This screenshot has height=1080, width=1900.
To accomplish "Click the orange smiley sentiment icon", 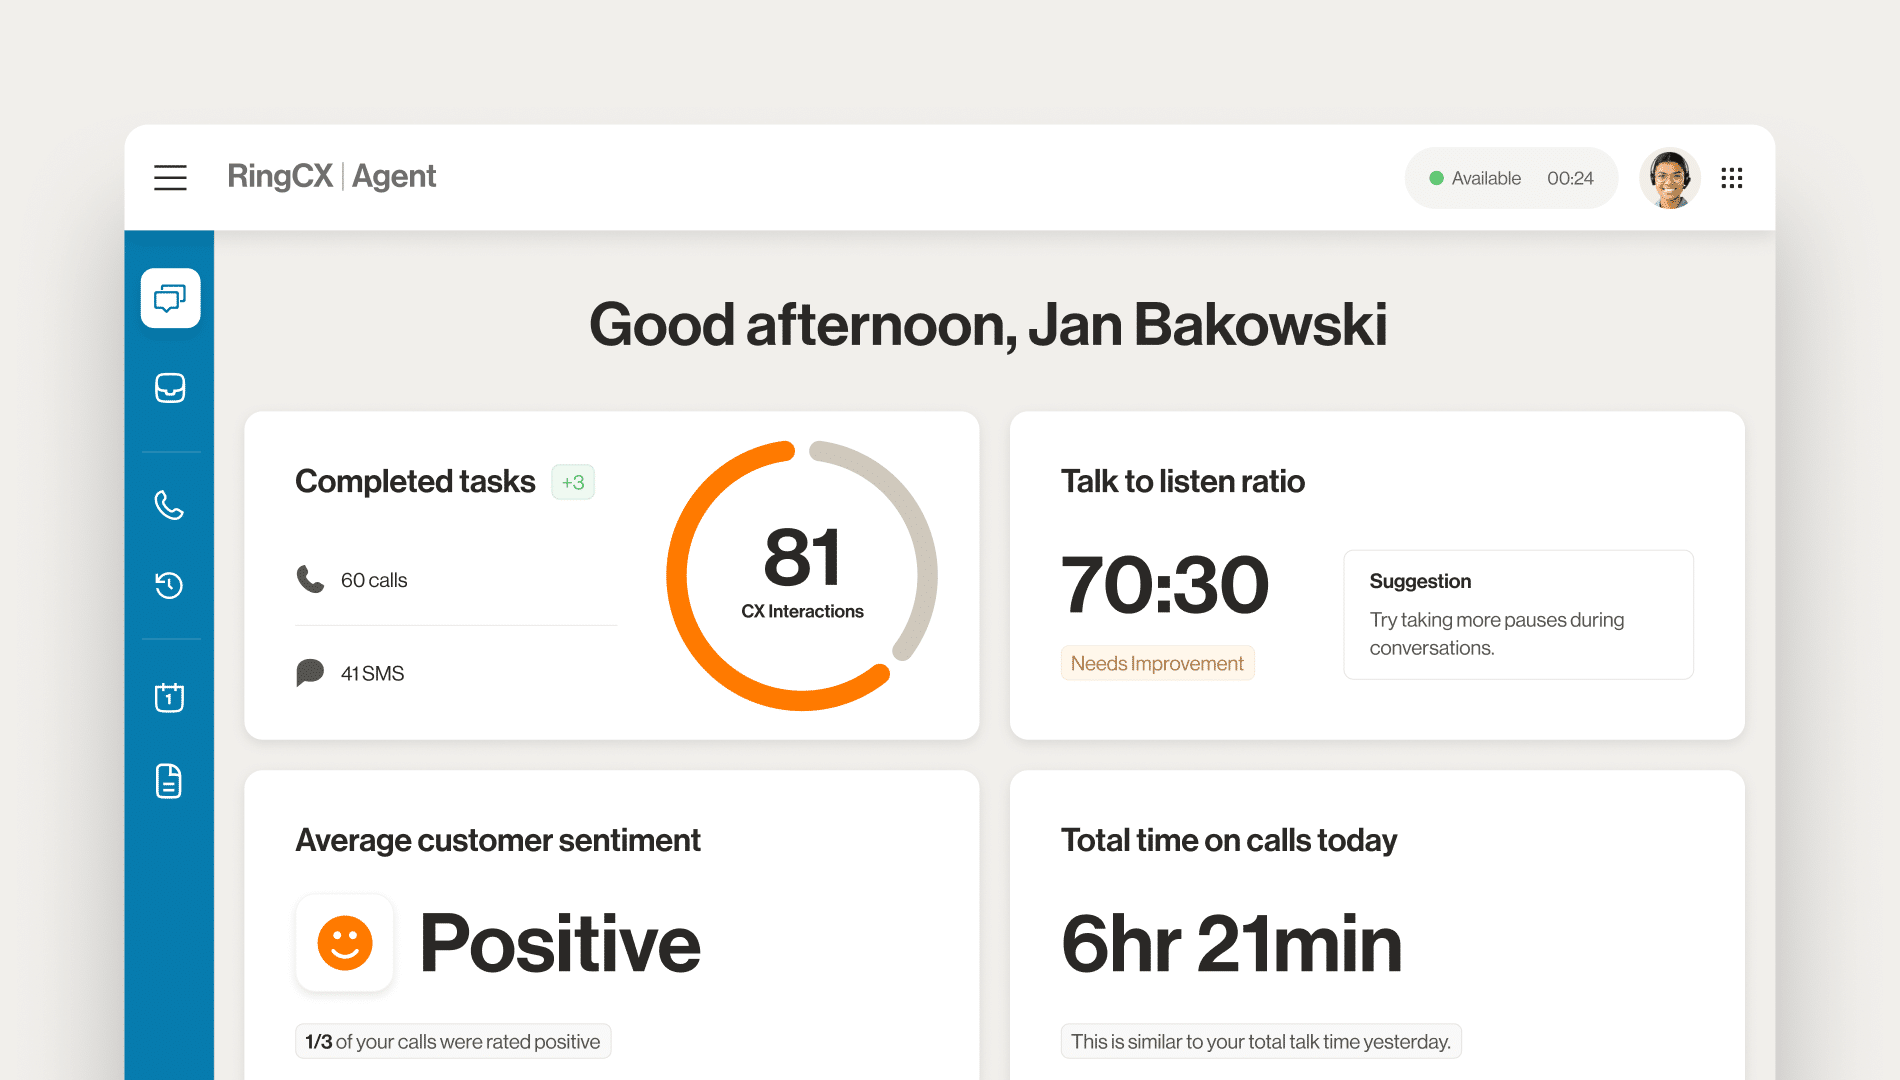I will 345,943.
